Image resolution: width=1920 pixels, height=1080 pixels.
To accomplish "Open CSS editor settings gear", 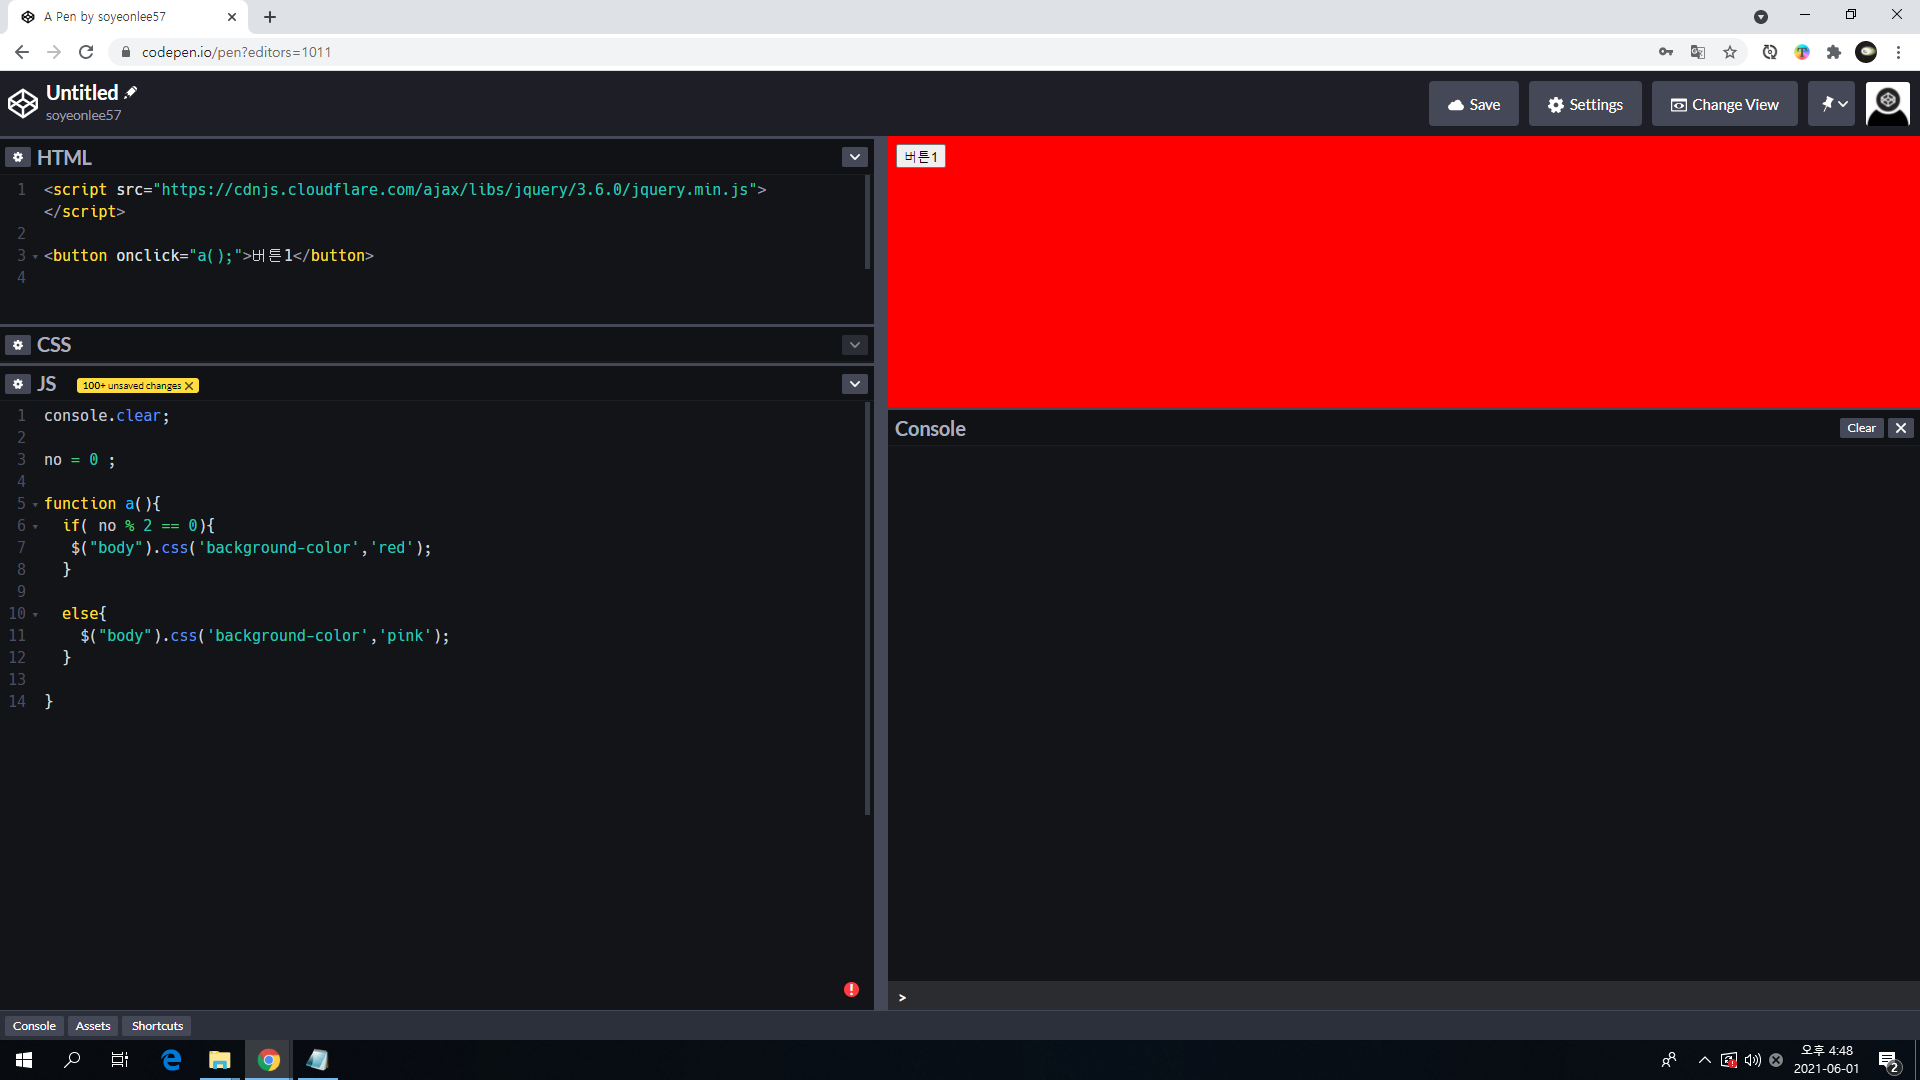I will click(18, 345).
